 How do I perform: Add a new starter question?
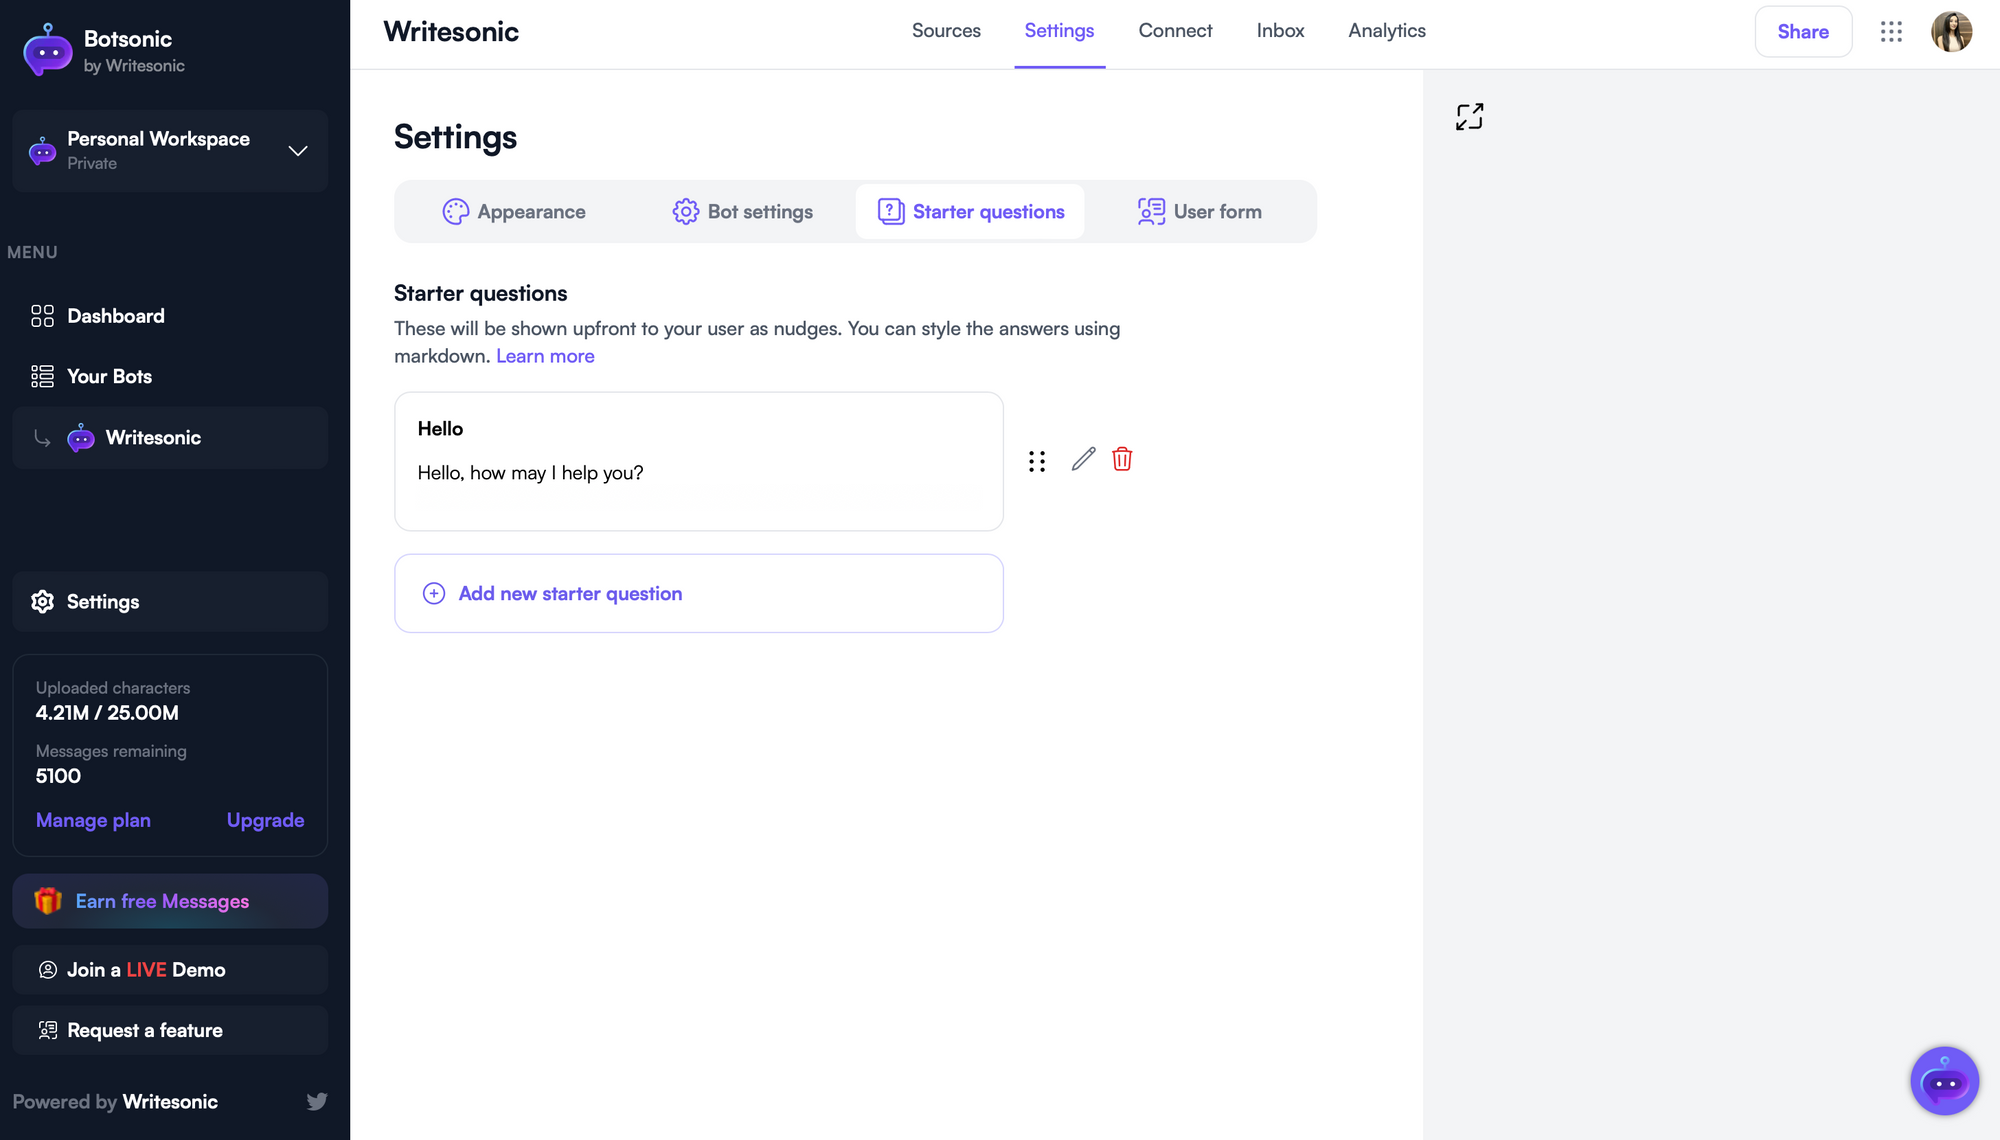(x=570, y=593)
